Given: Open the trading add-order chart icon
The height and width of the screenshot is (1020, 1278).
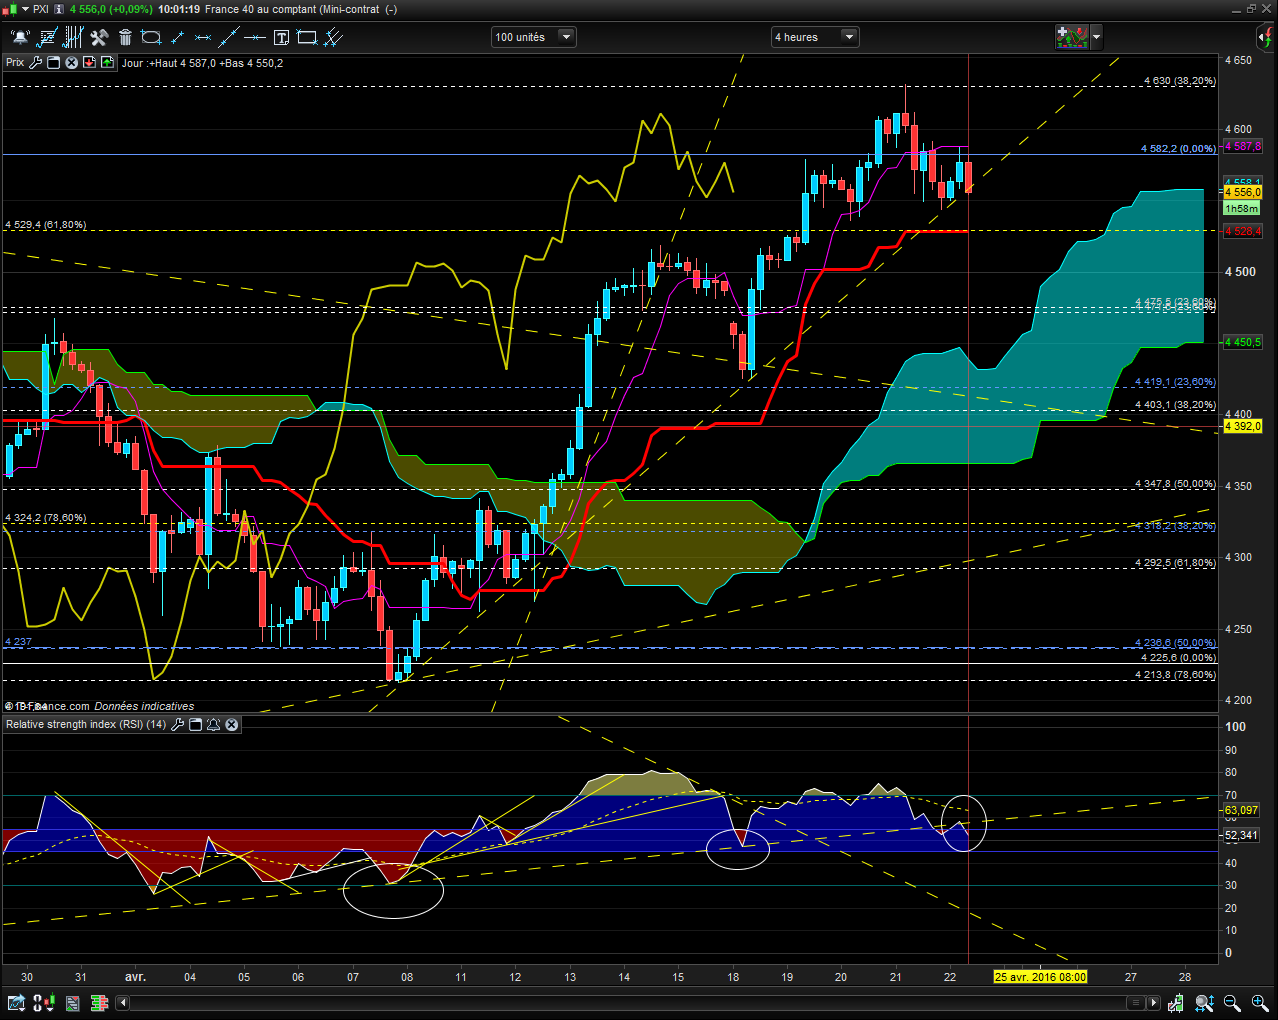Looking at the screenshot, I should [1072, 37].
